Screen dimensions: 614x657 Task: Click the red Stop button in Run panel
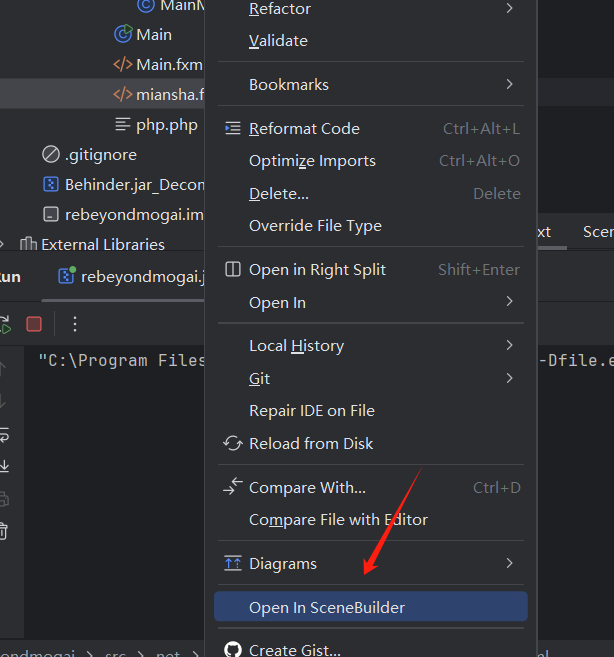coord(34,324)
